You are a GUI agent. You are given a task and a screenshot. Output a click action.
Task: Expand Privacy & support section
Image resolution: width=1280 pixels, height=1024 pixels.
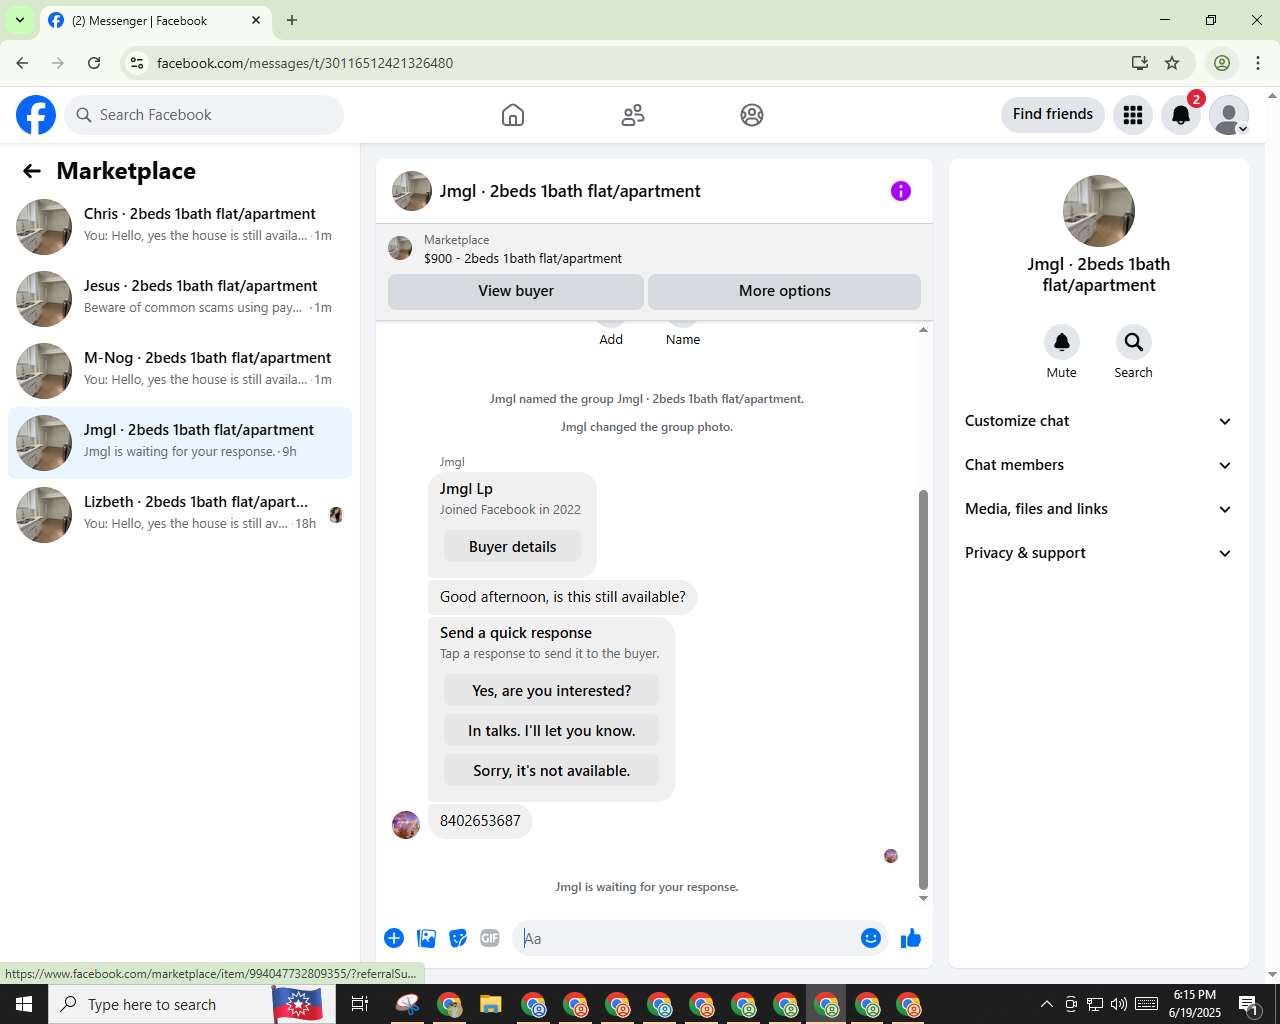coord(1098,553)
